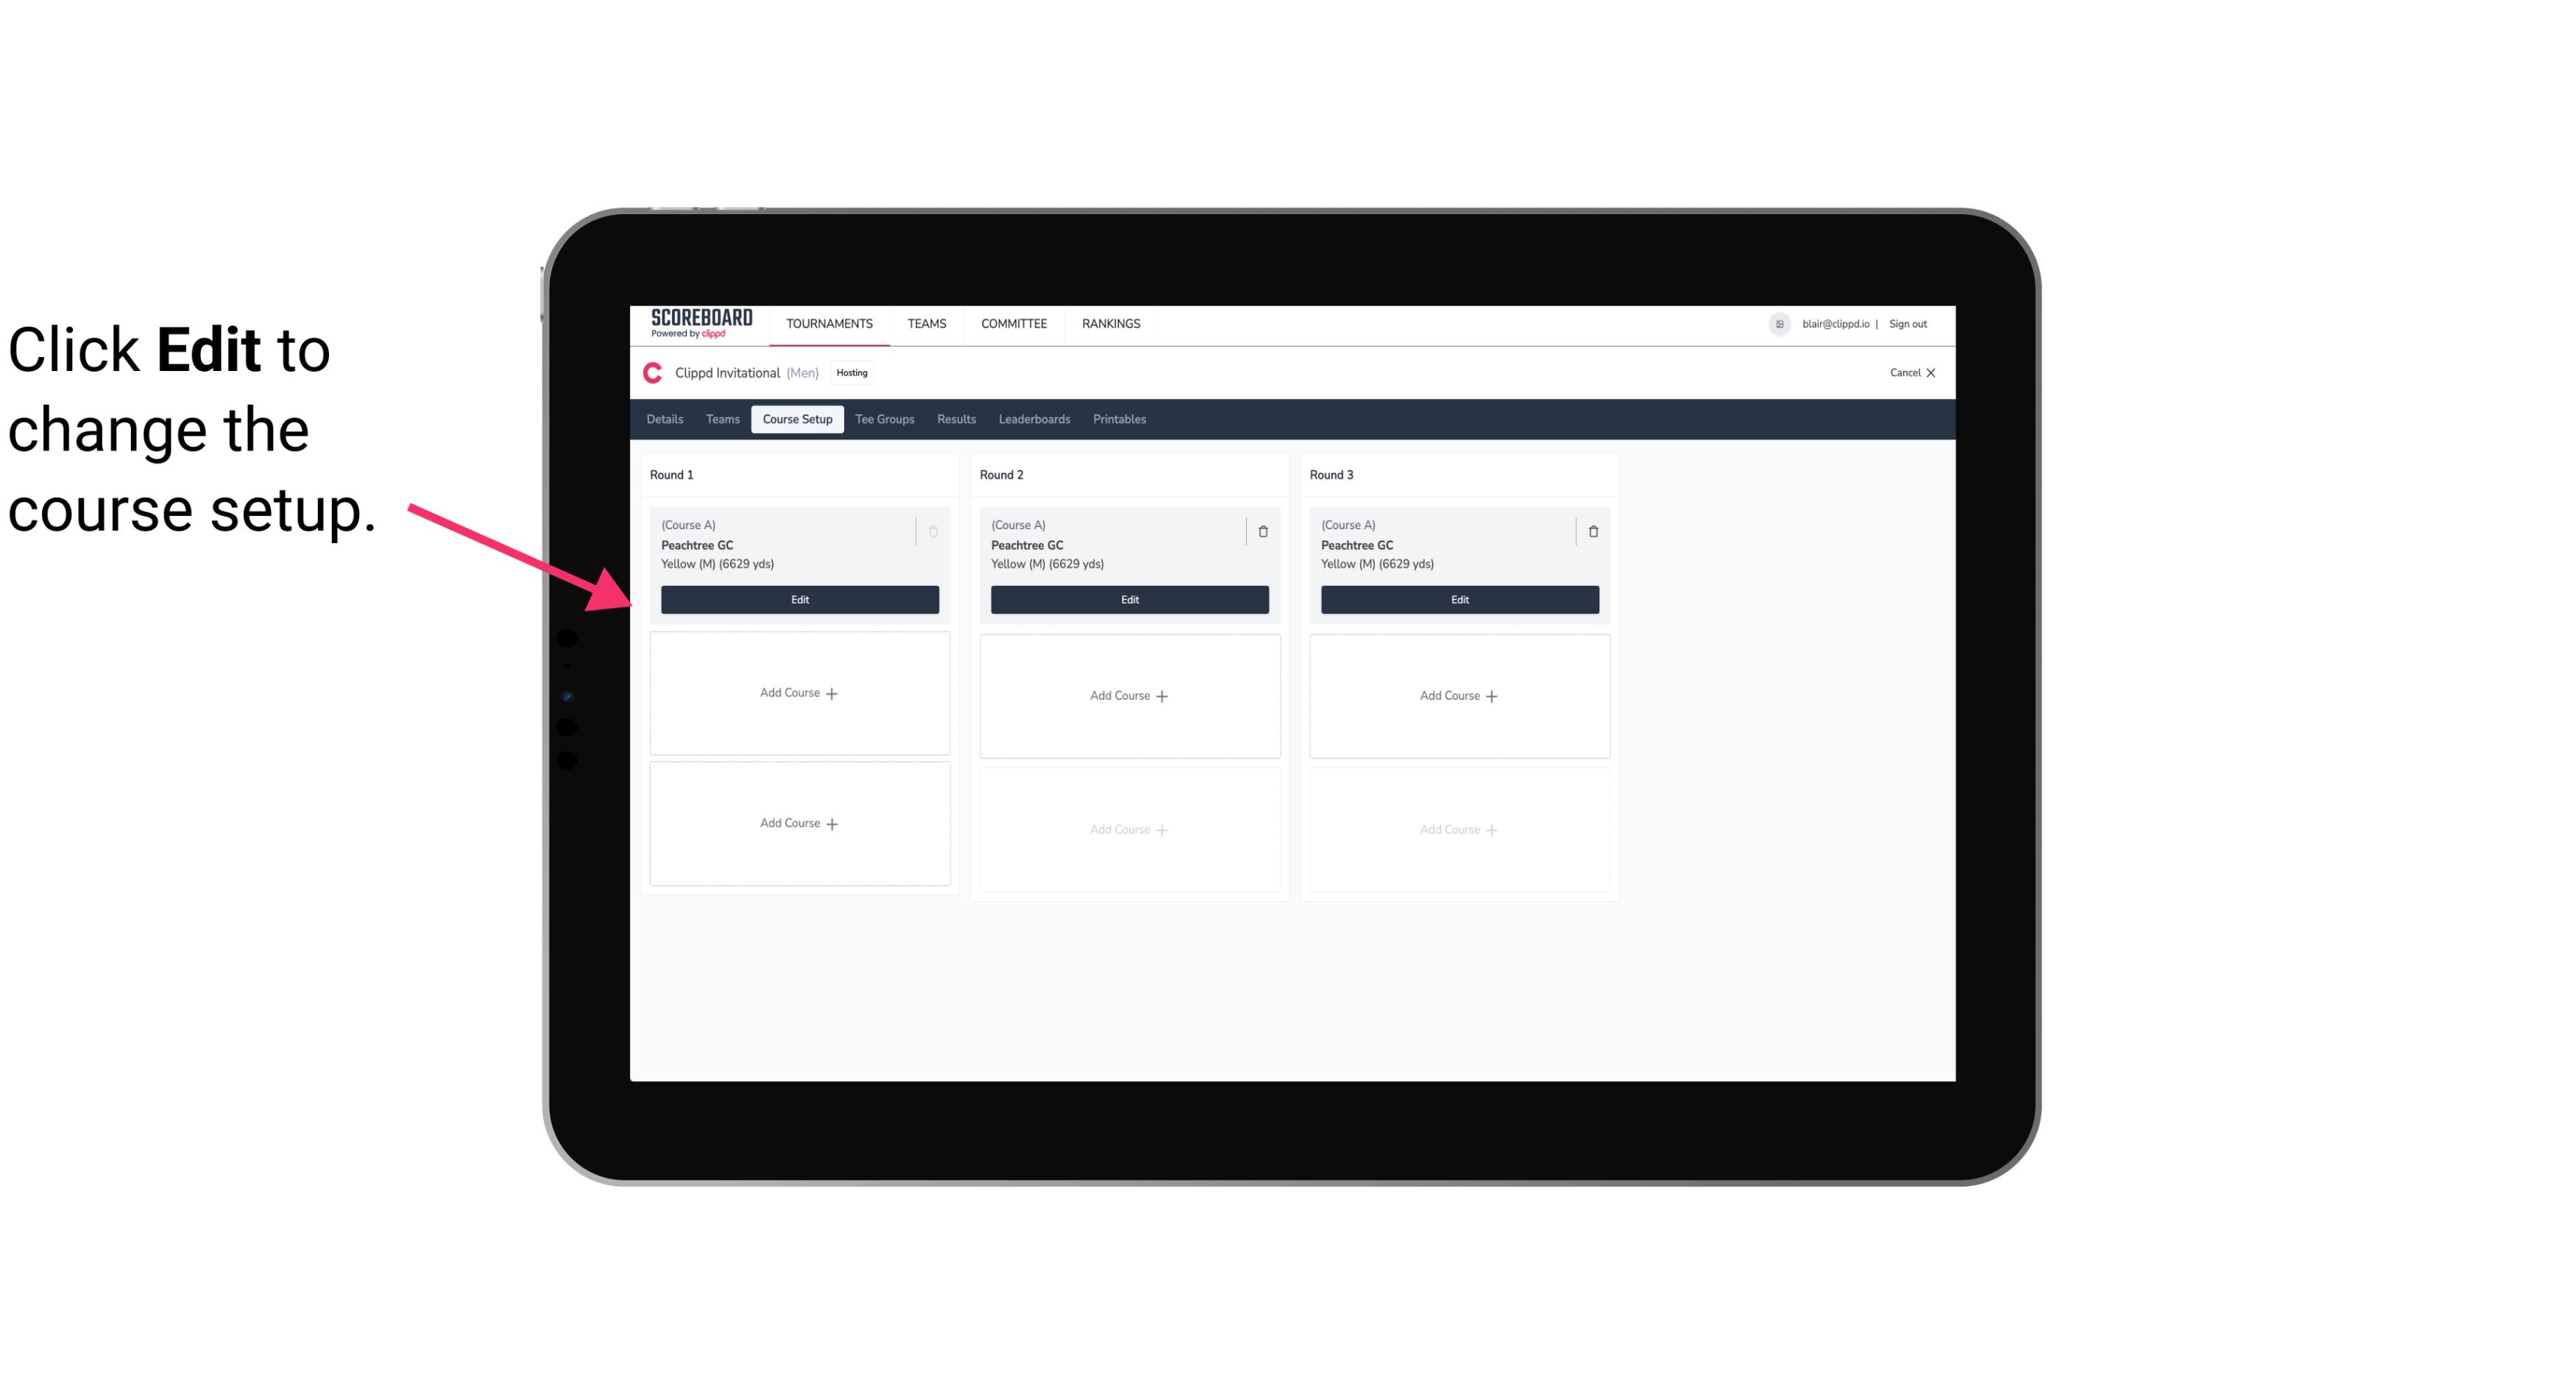Click the Course Setup tab
The image size is (2576, 1386).
click(x=796, y=418)
